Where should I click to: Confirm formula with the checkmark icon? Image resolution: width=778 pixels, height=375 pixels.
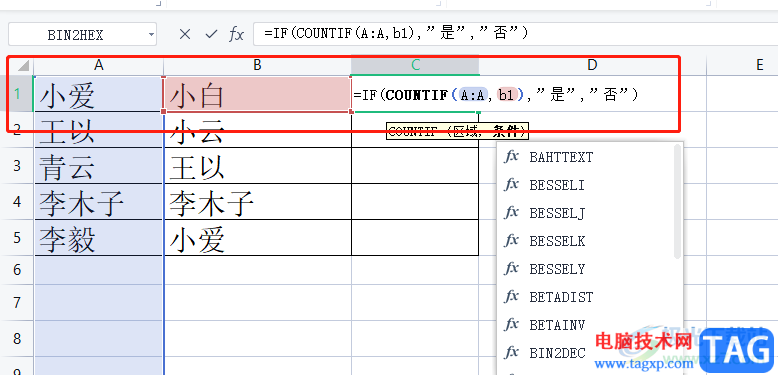click(211, 34)
